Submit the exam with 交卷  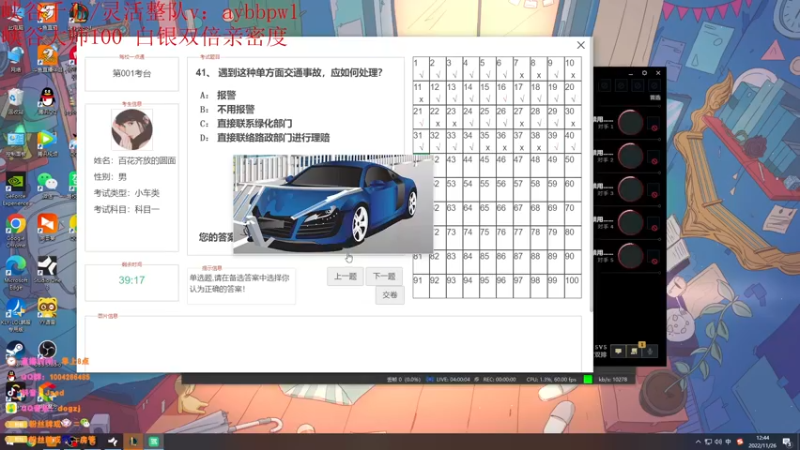coord(390,295)
